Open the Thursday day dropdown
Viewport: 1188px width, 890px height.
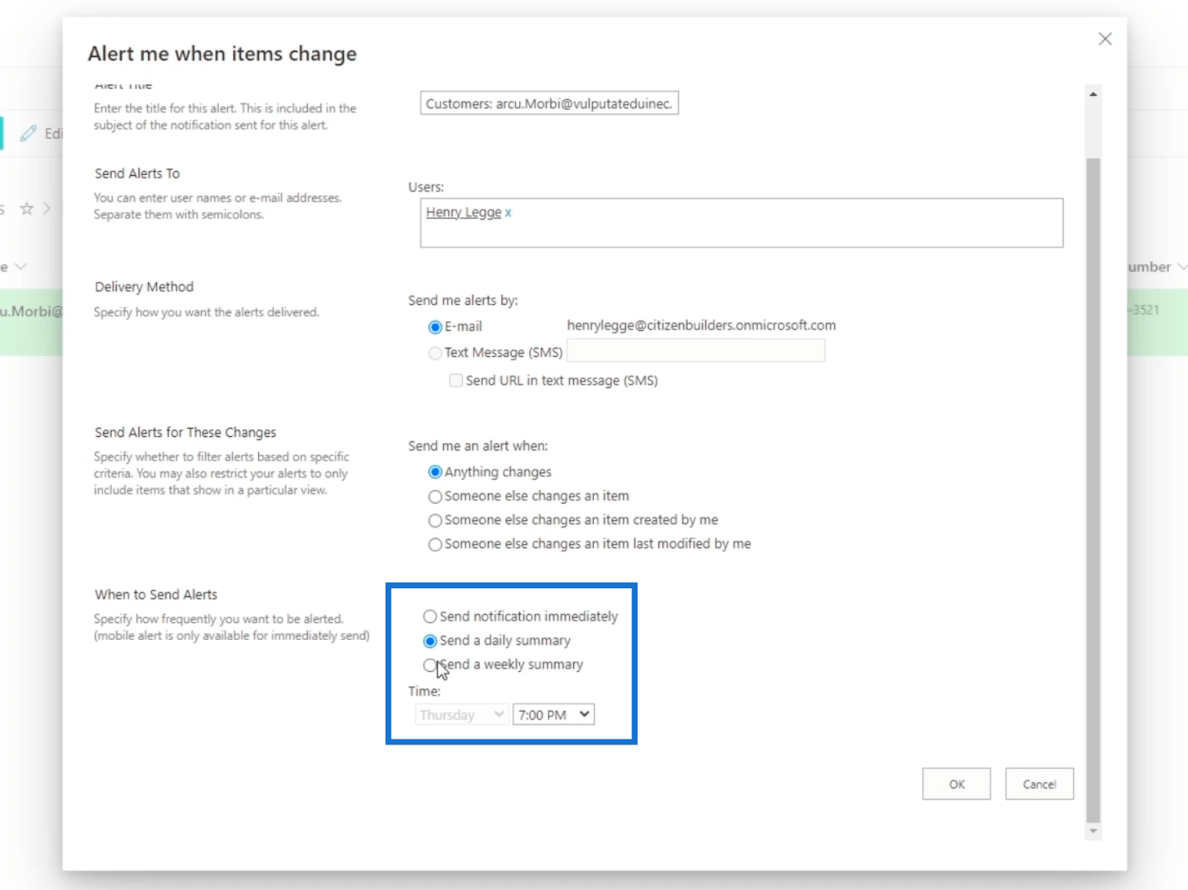pyautogui.click(x=461, y=714)
